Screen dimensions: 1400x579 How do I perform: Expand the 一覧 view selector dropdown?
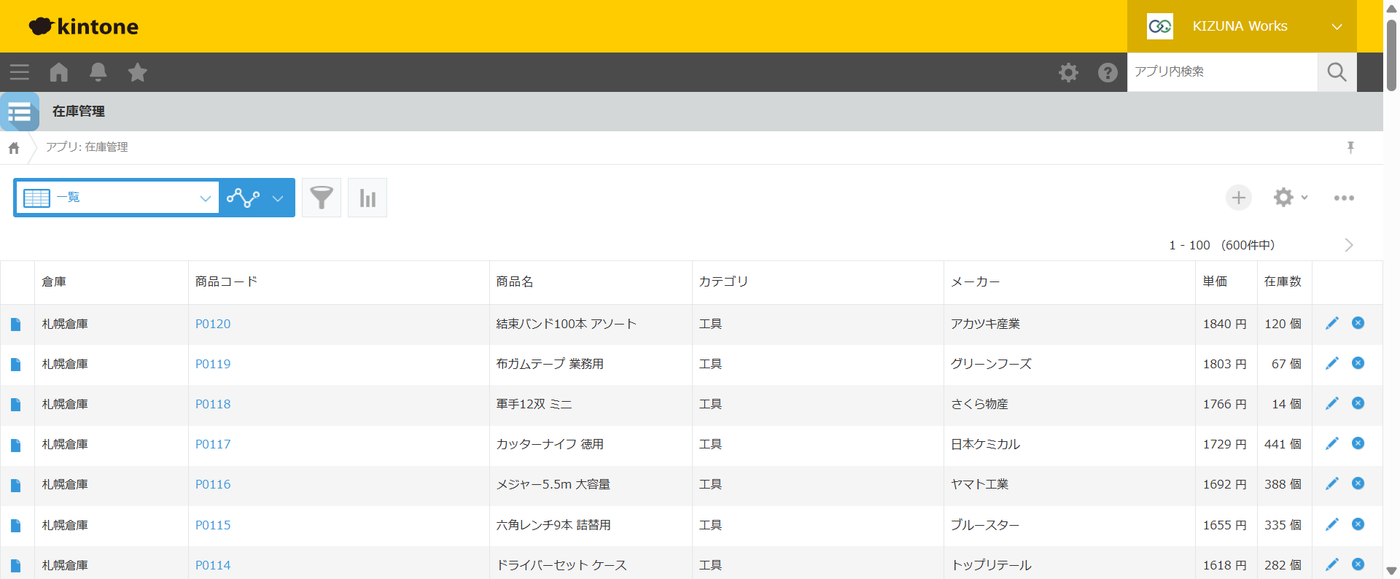[x=116, y=198]
